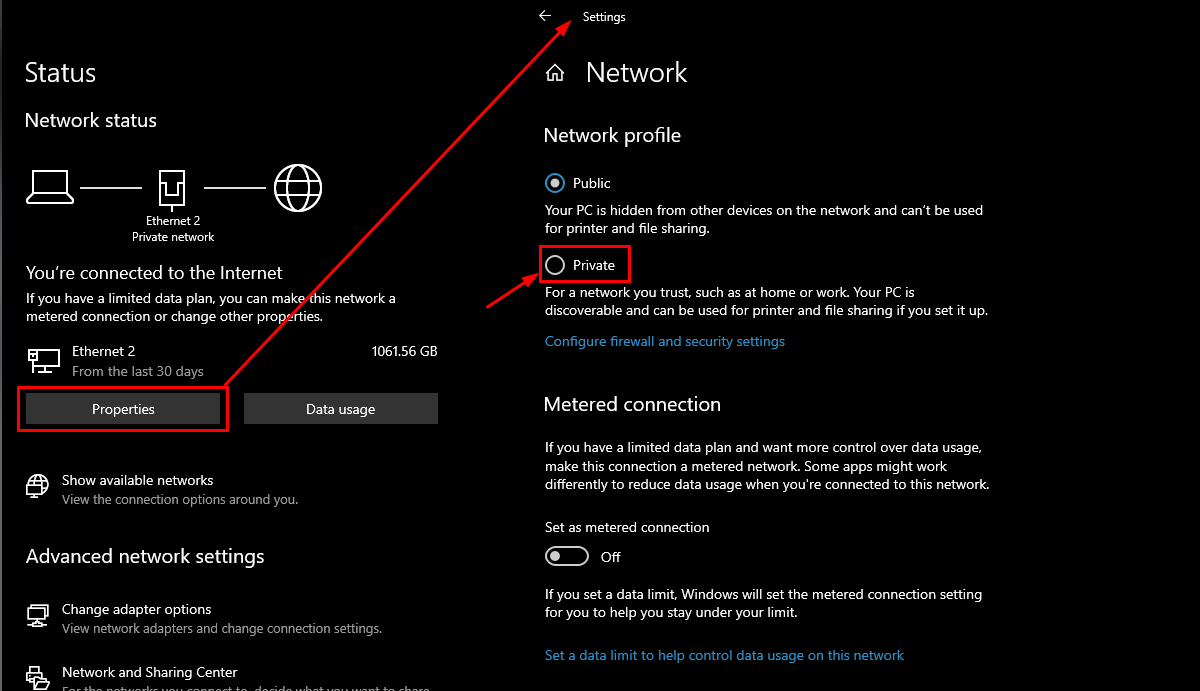Click the Ethernet 2 connection name entry
The width and height of the screenshot is (1200, 691).
click(103, 351)
